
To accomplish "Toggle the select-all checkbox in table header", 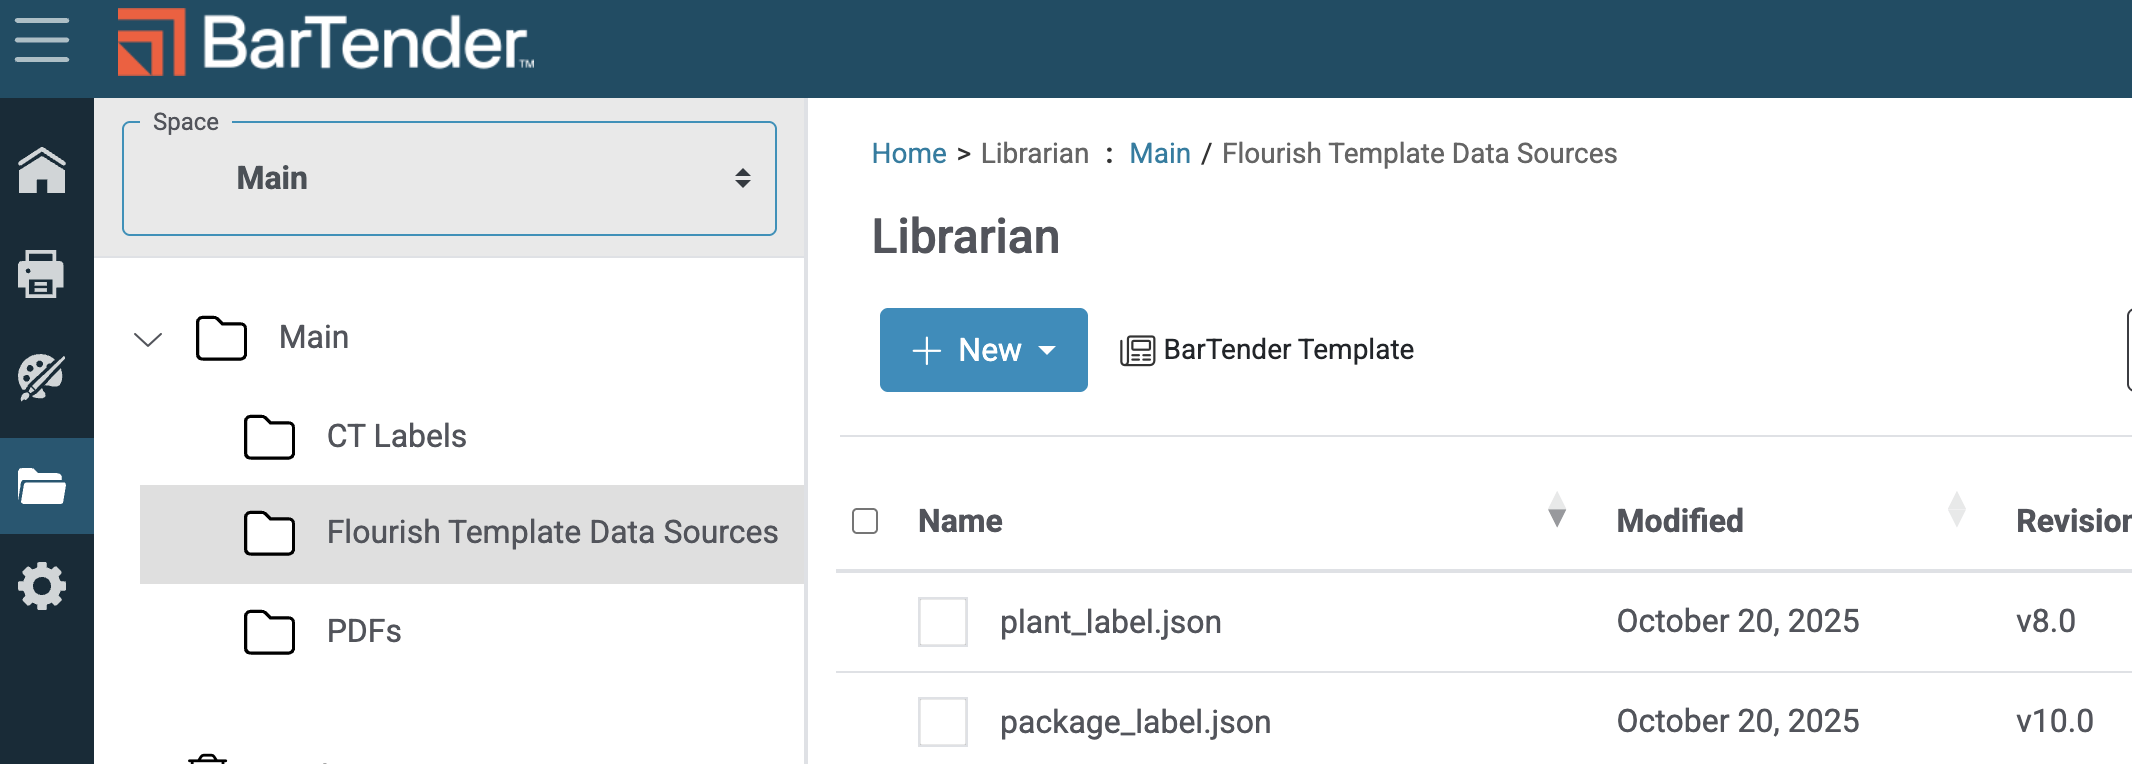I will tap(865, 521).
